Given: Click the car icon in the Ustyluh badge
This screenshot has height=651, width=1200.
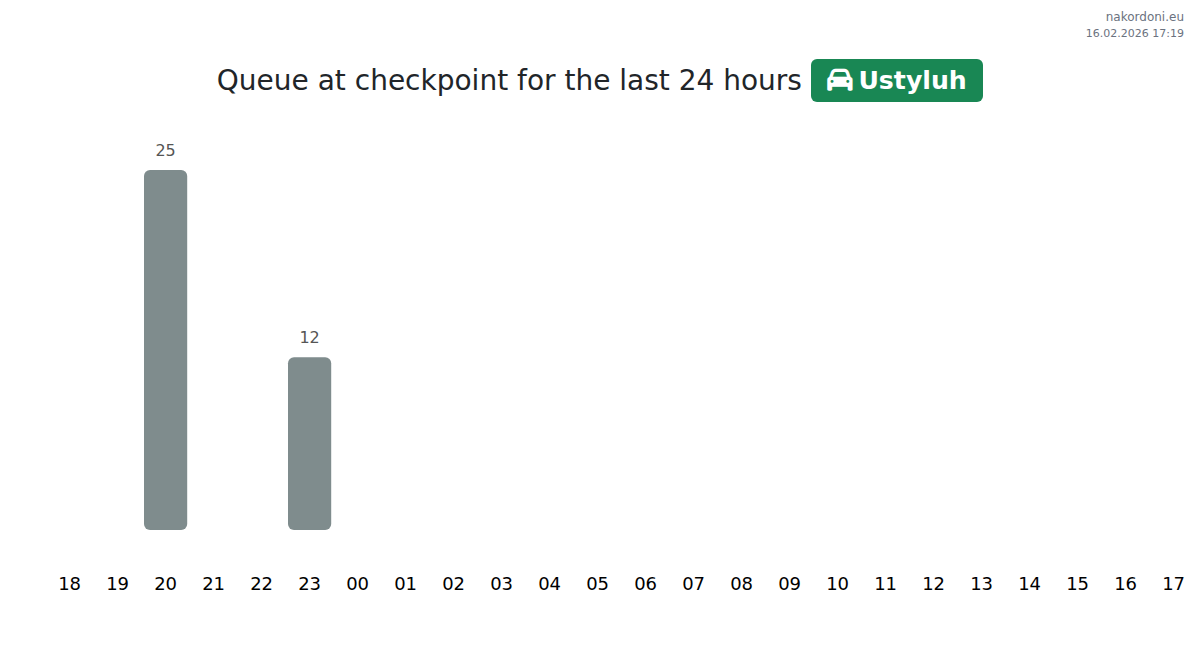Looking at the screenshot, I should (840, 80).
